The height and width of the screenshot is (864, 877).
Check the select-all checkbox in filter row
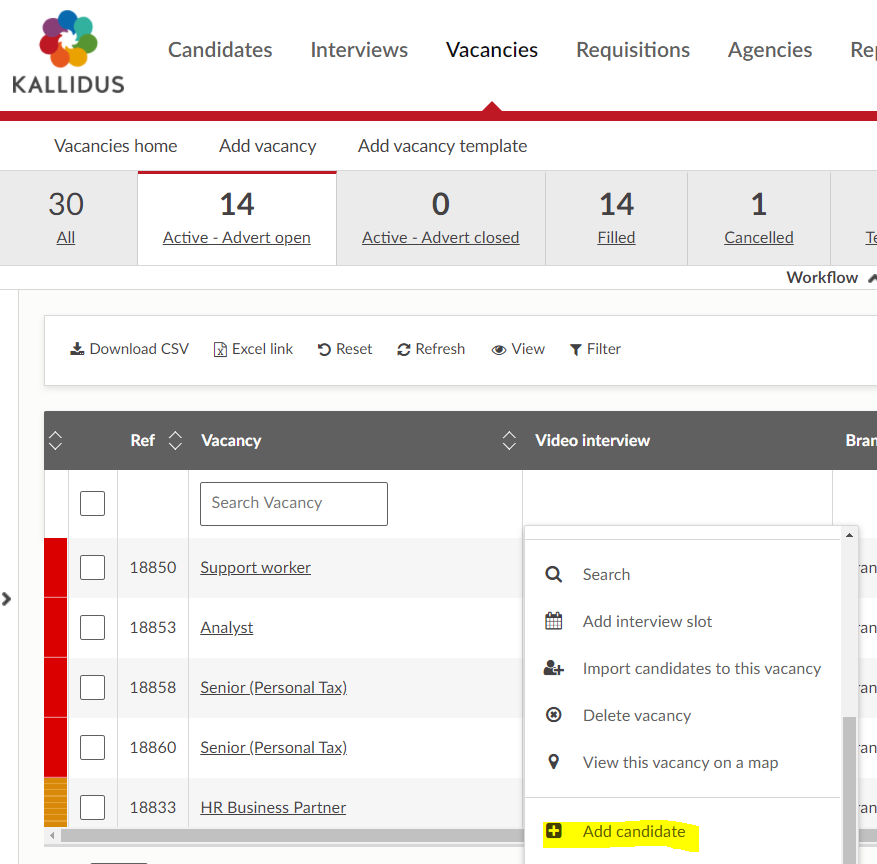92,503
